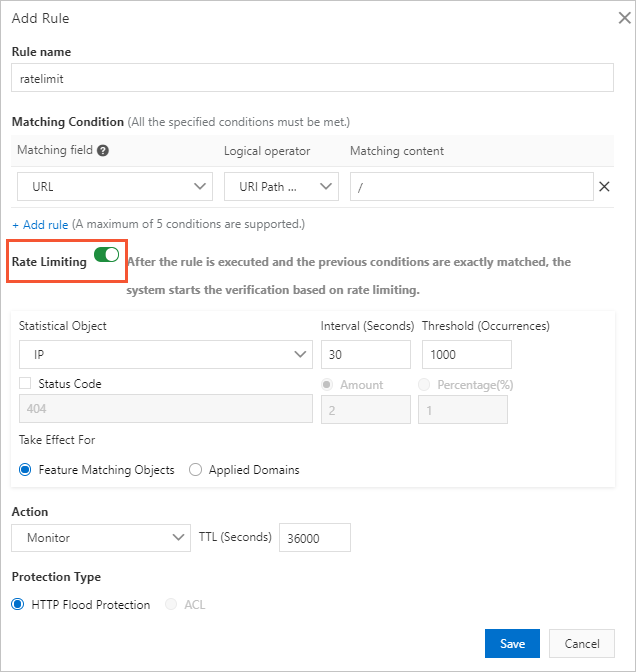
Task: Click the Add rule link
Action: (39, 224)
